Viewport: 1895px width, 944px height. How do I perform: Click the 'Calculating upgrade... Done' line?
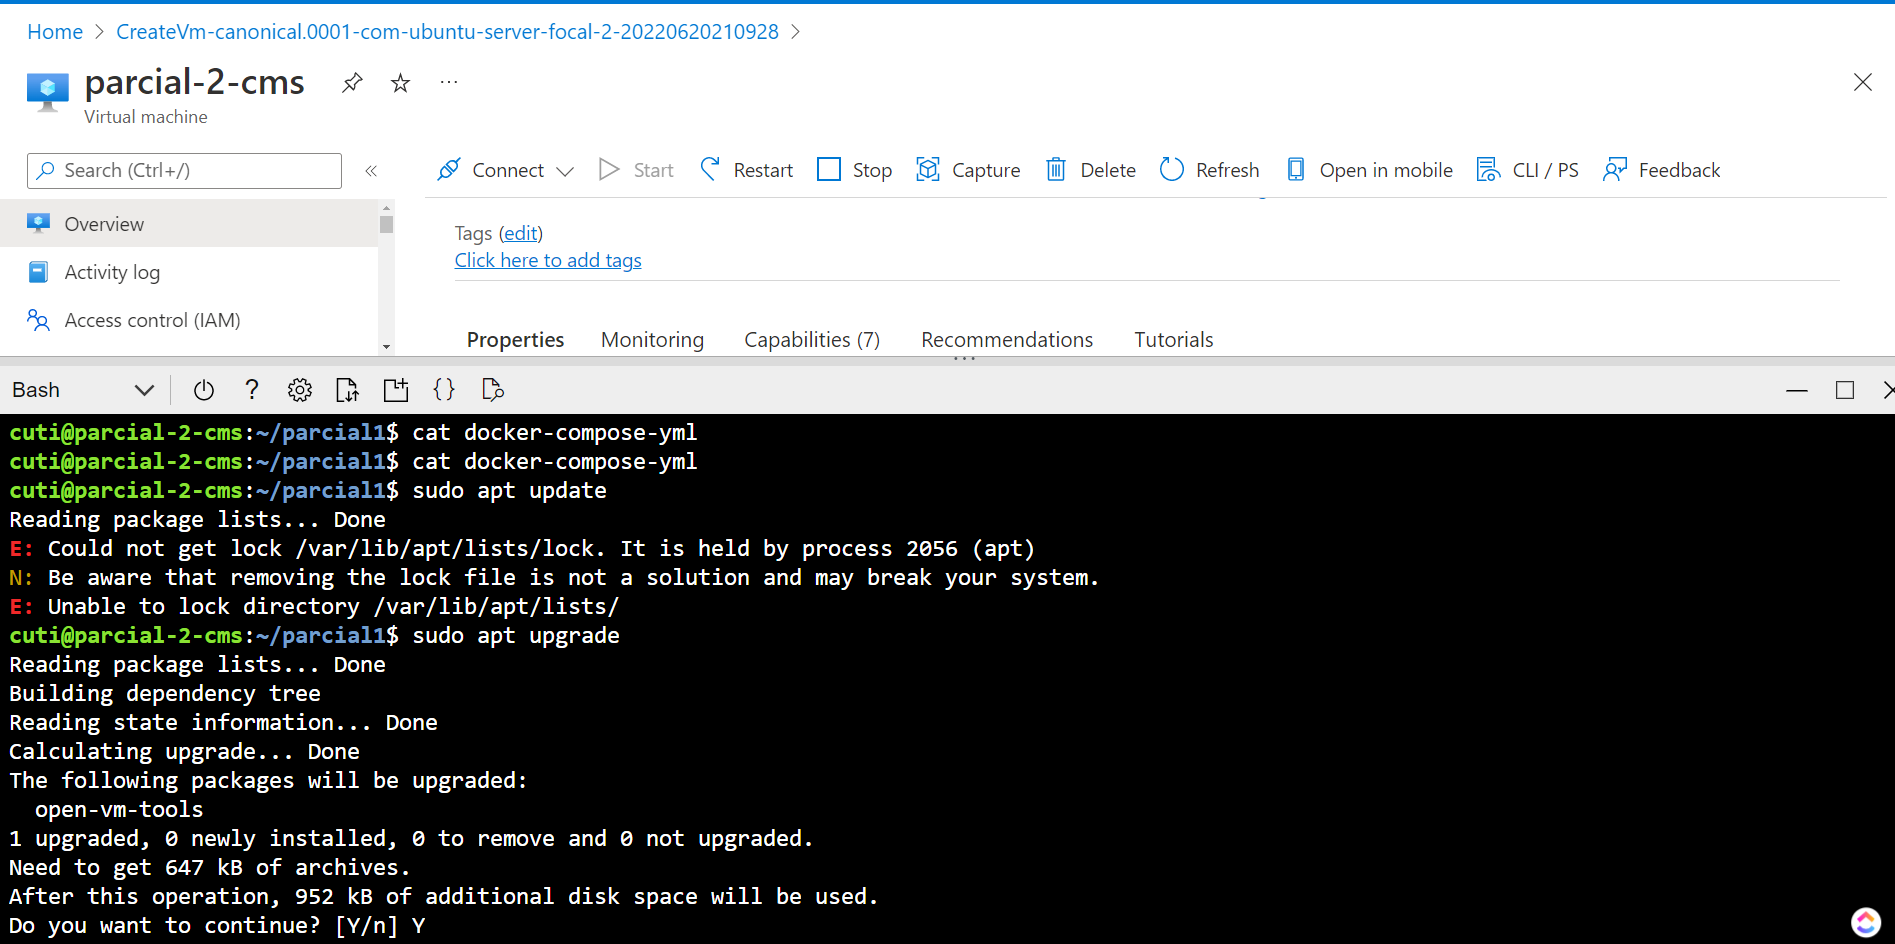pyautogui.click(x=184, y=752)
